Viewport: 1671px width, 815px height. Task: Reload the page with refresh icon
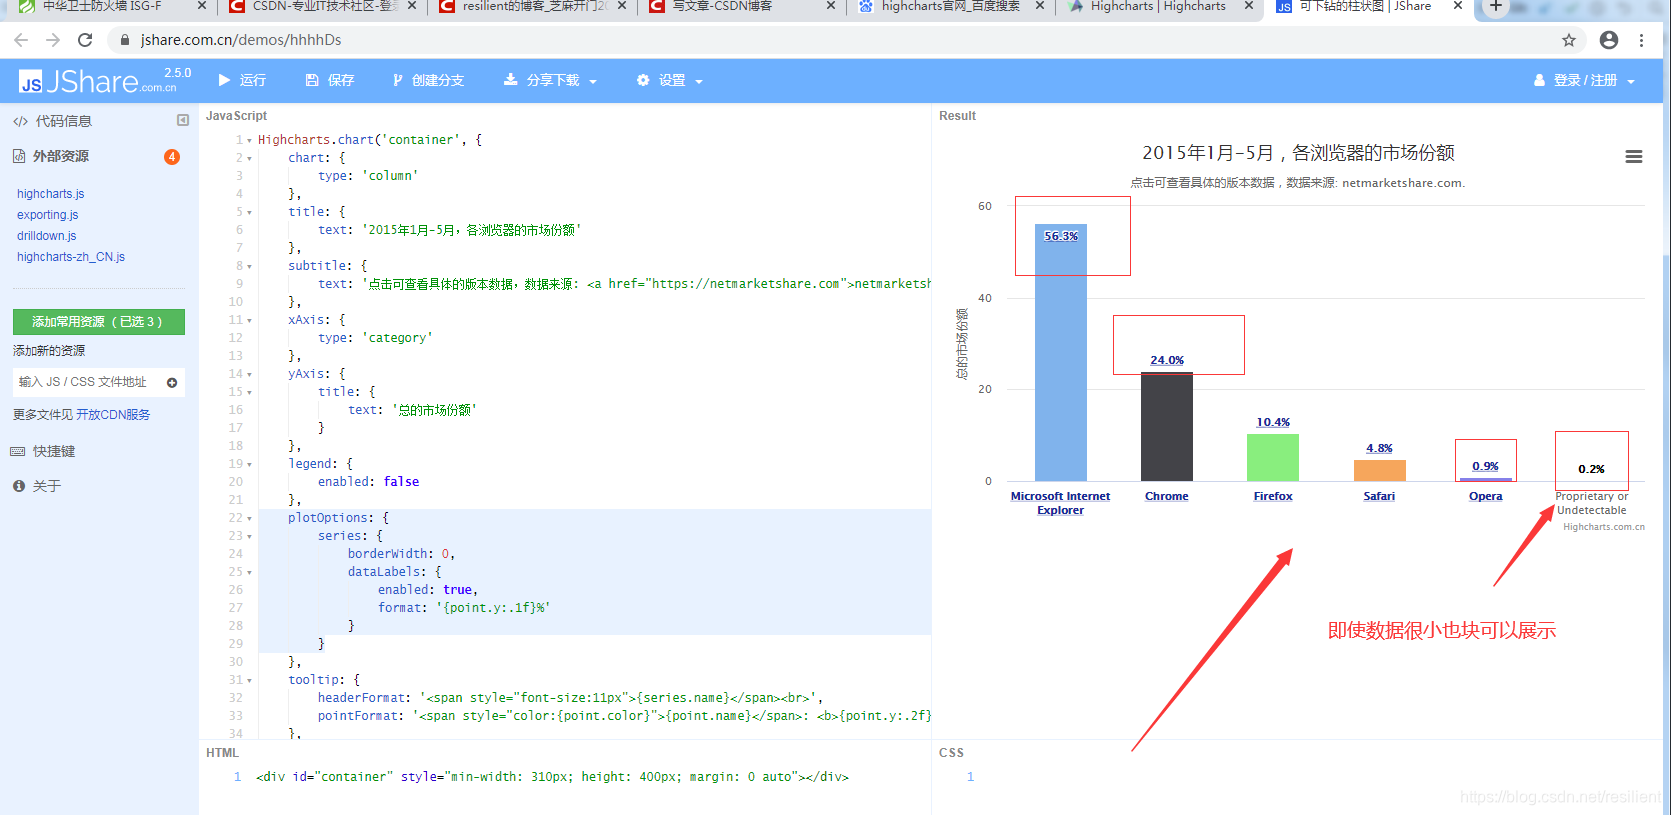click(x=85, y=40)
